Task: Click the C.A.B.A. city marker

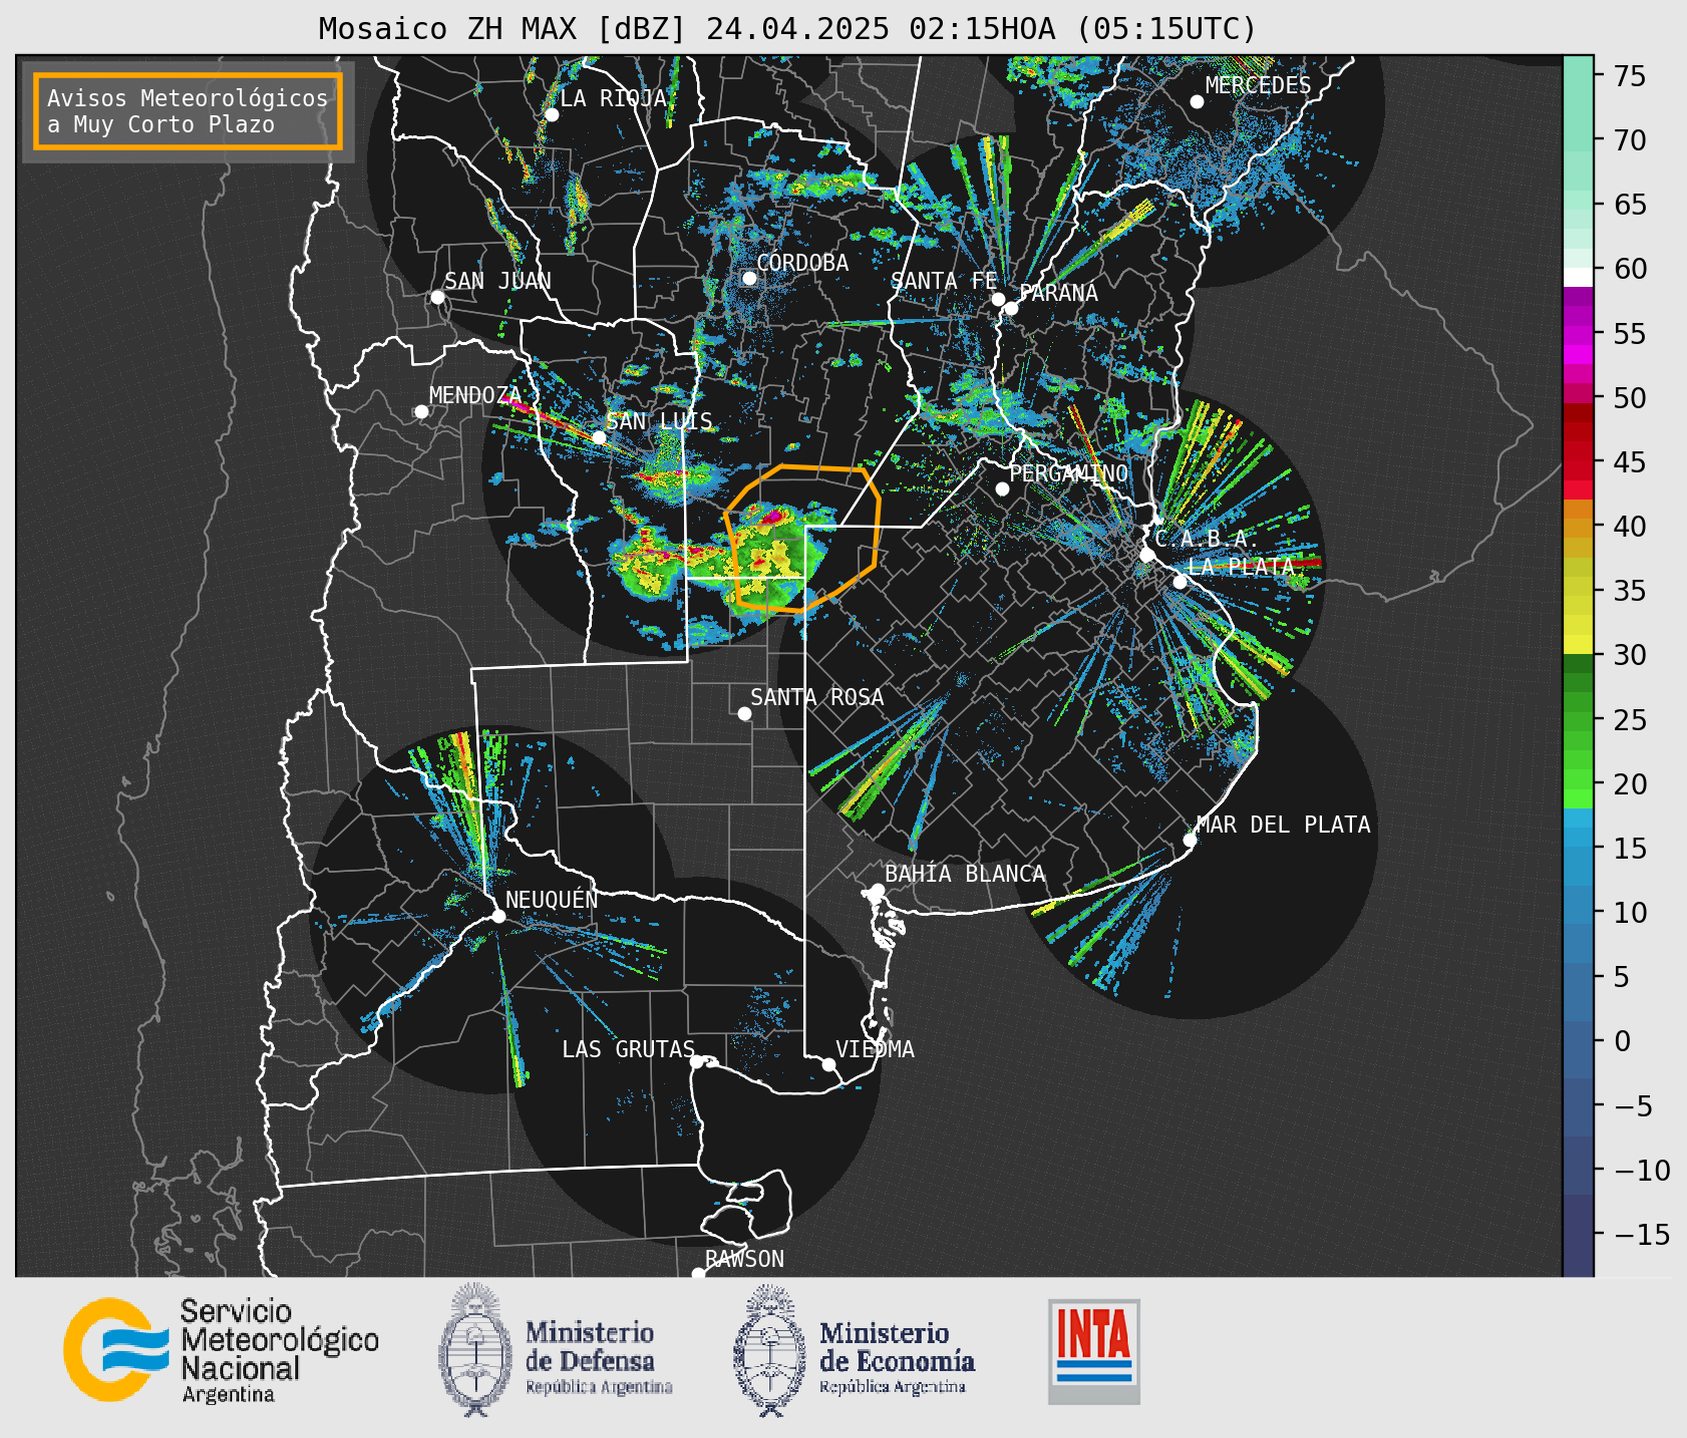Action: click(x=1147, y=555)
